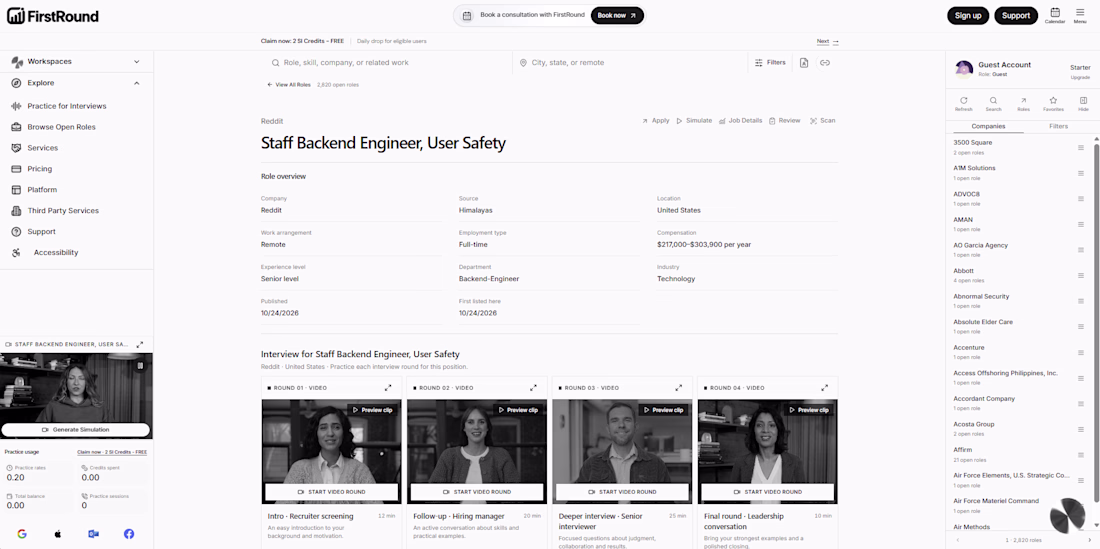Open Browse Open Roles
This screenshot has height=549, width=1100.
point(61,127)
